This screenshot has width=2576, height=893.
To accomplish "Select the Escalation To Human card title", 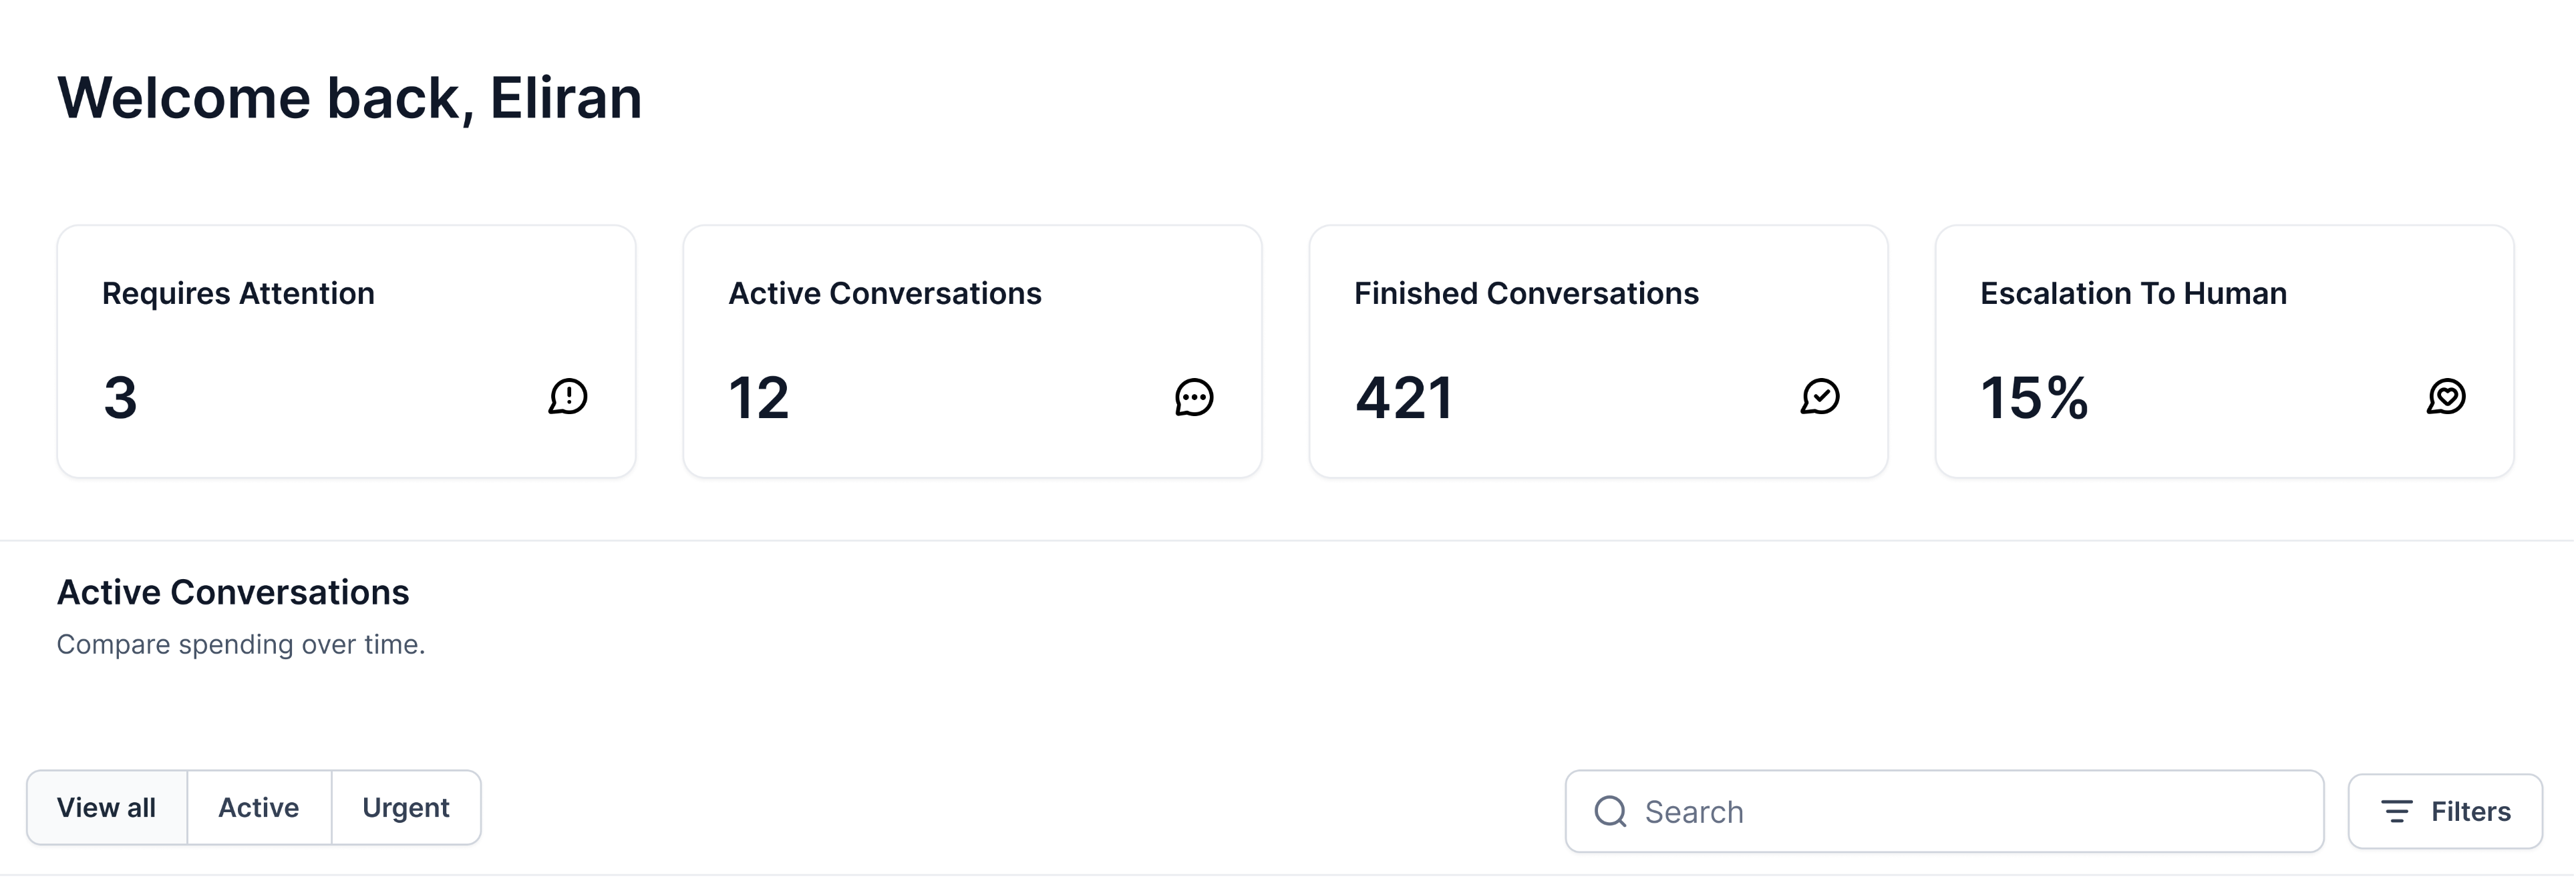I will tap(2133, 293).
